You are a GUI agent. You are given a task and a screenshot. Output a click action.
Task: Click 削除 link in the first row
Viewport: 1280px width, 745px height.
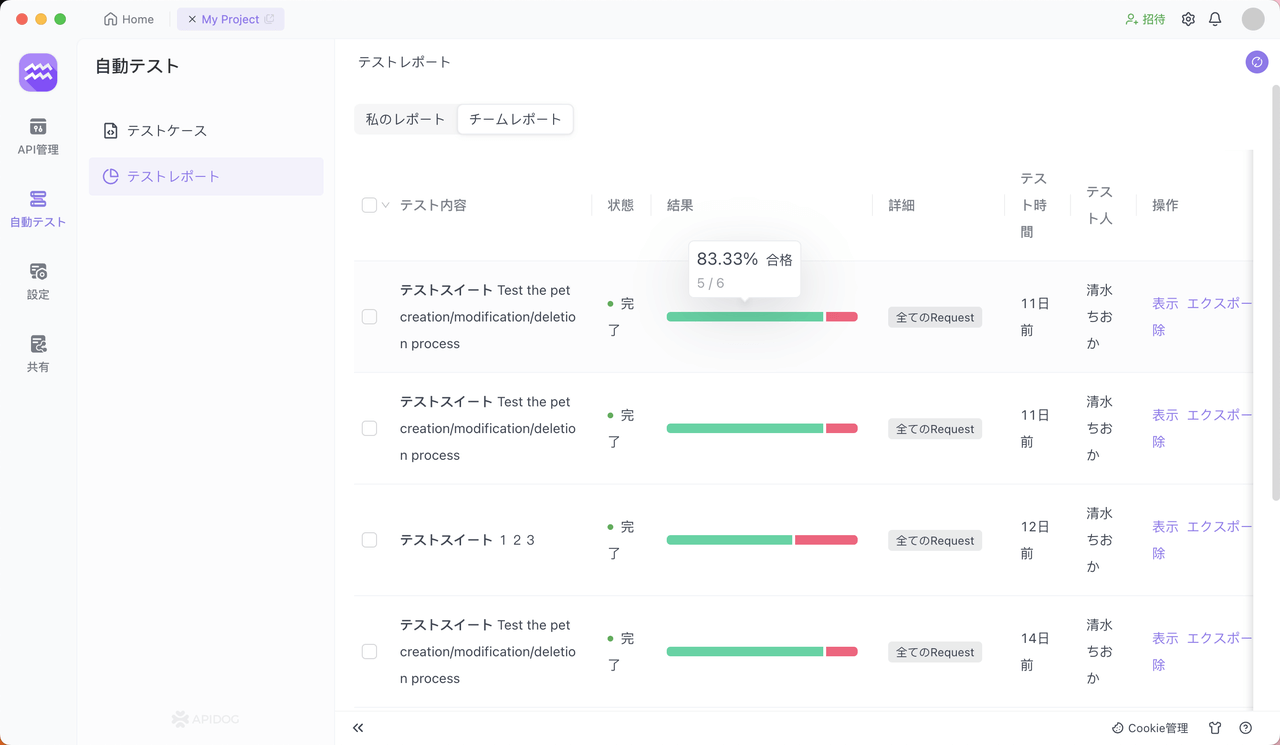1159,330
